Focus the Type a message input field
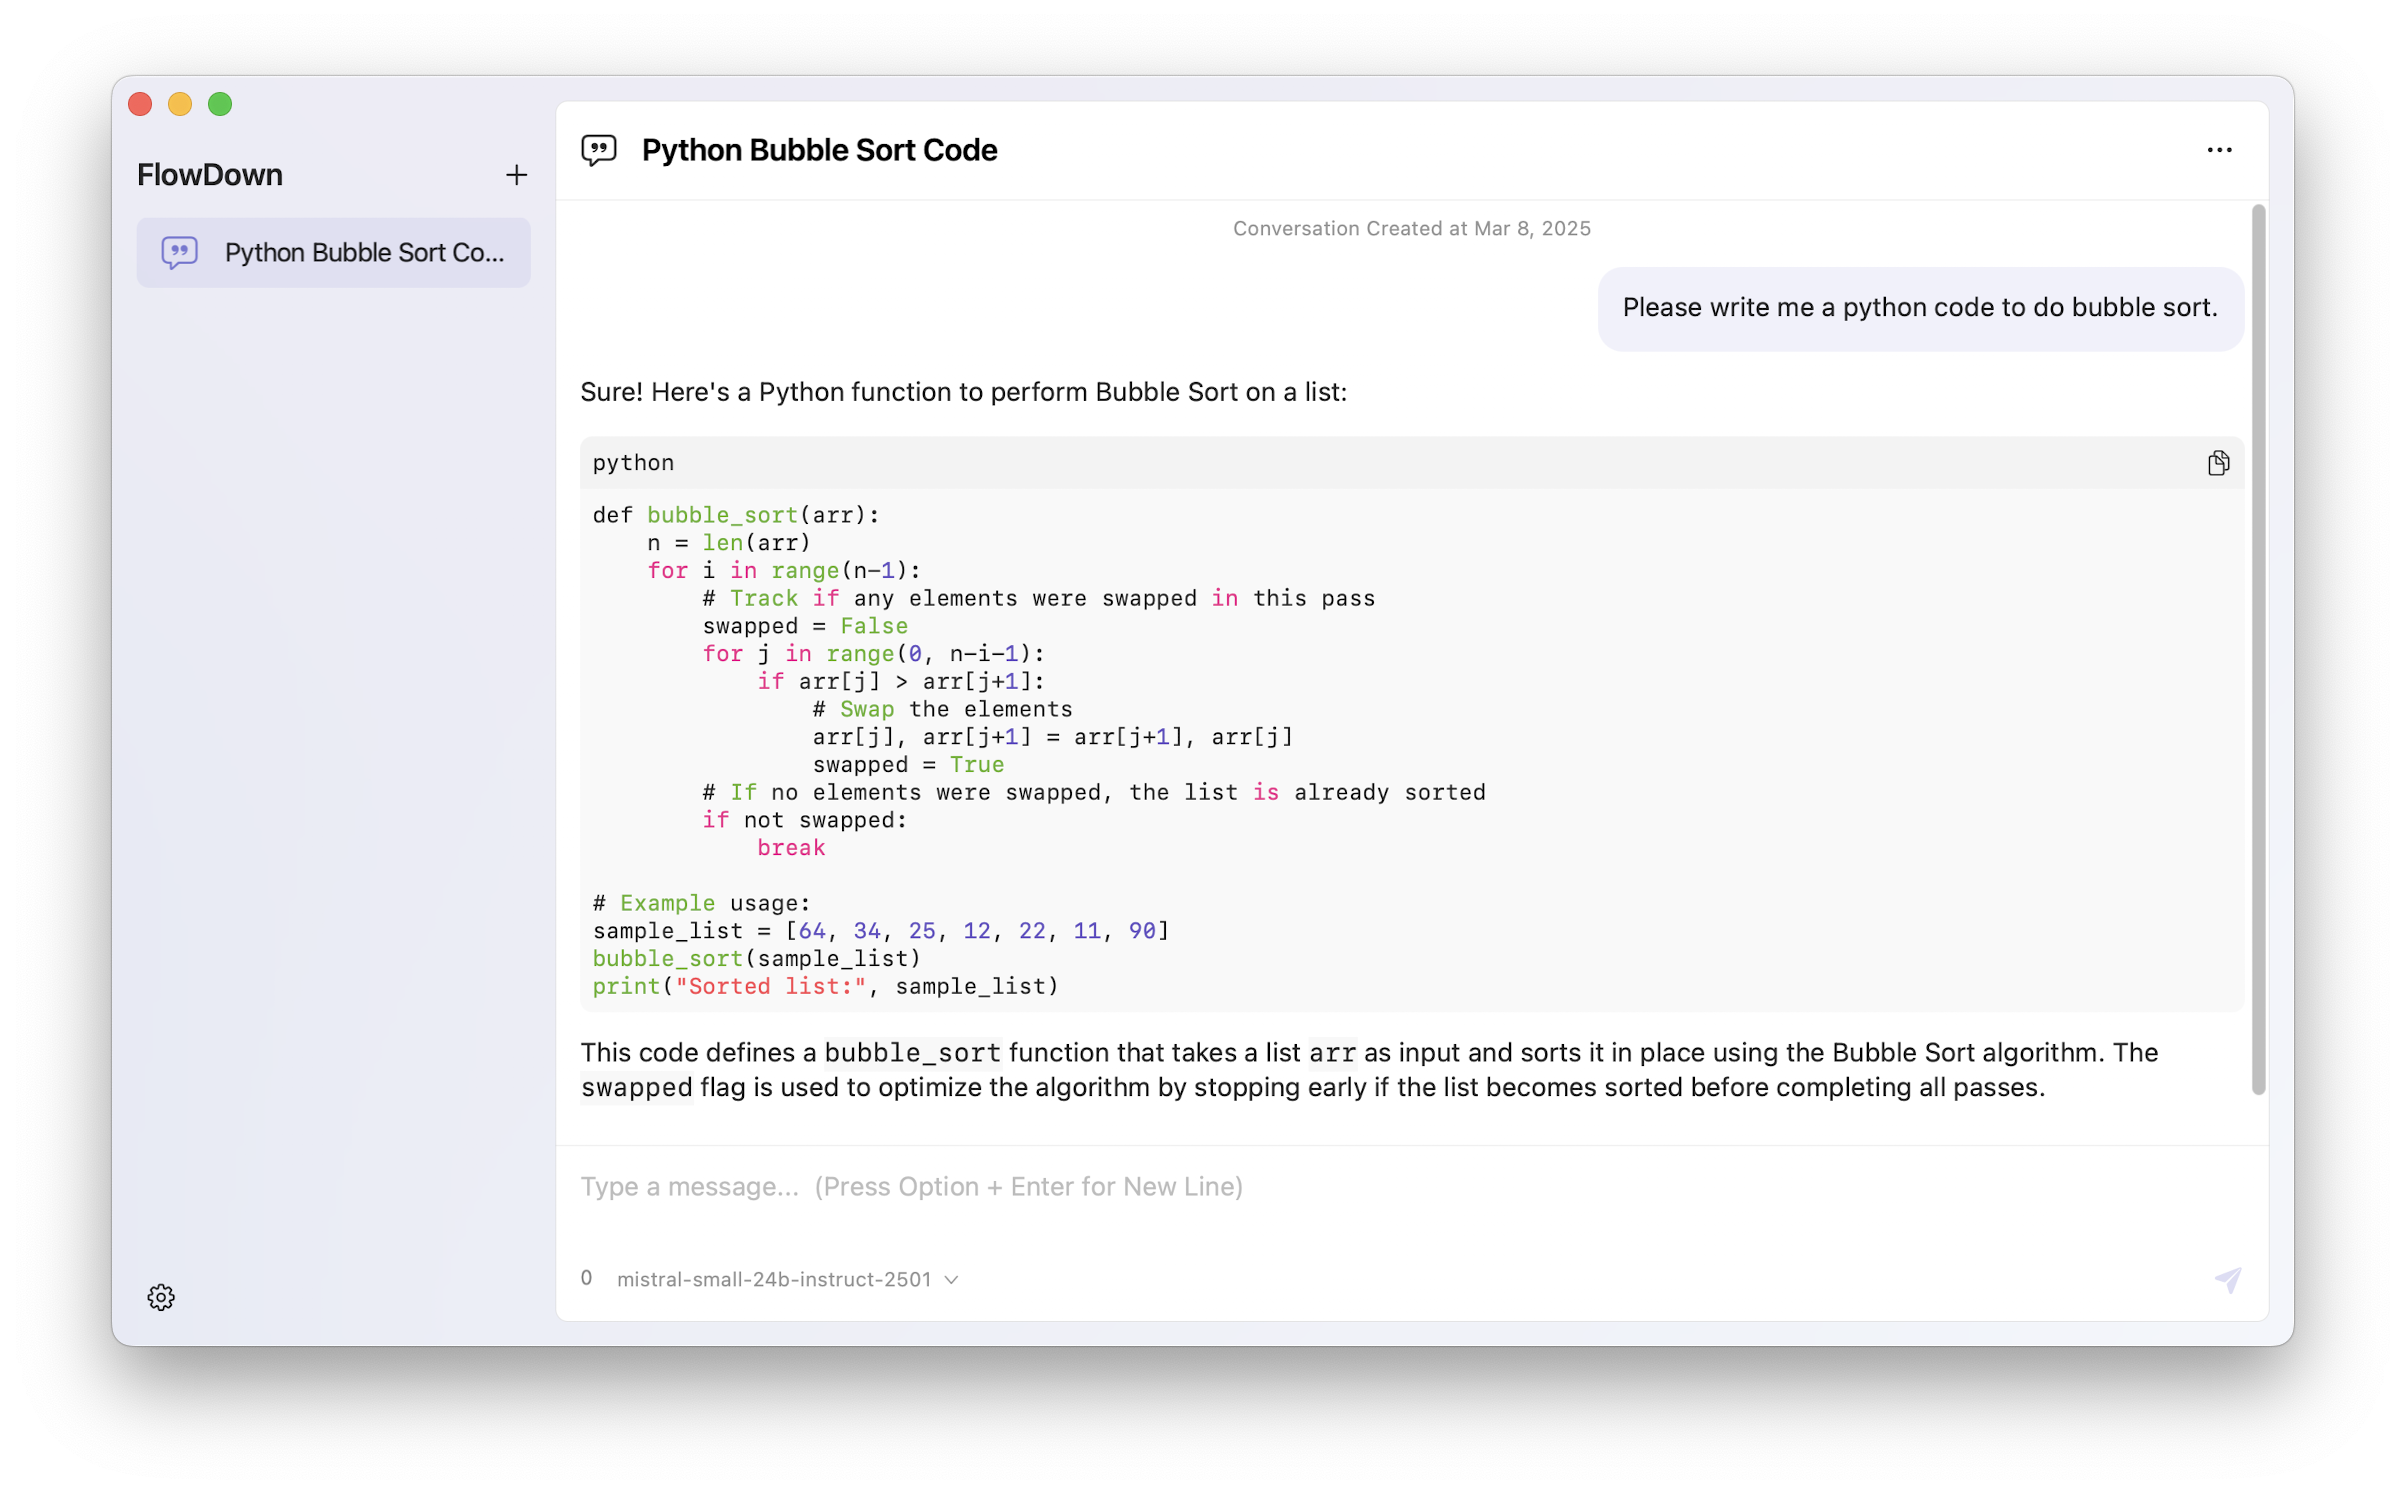The height and width of the screenshot is (1494, 2406). [1410, 1186]
